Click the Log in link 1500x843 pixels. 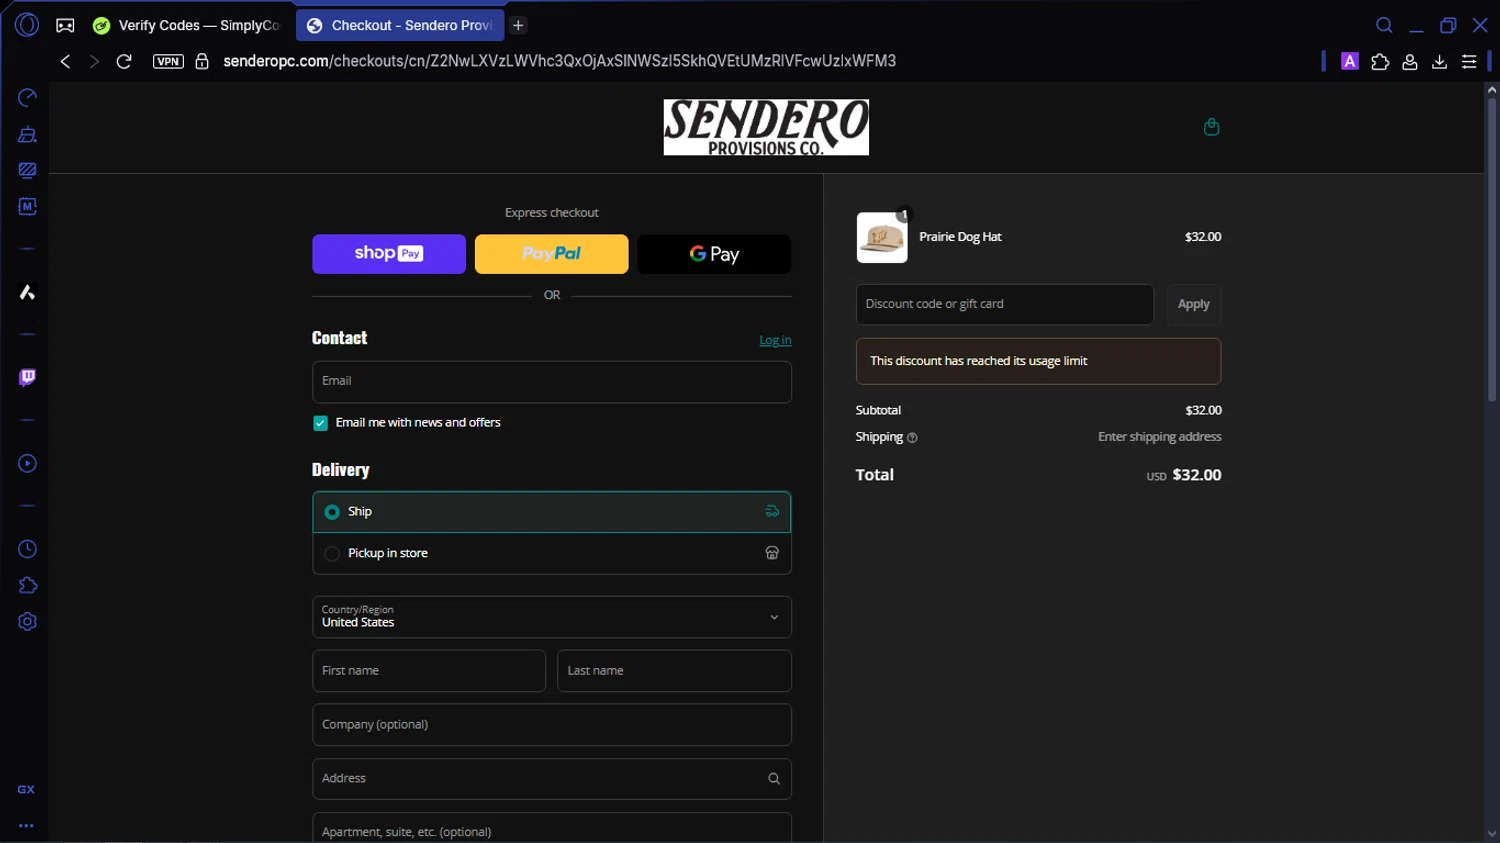click(x=775, y=340)
